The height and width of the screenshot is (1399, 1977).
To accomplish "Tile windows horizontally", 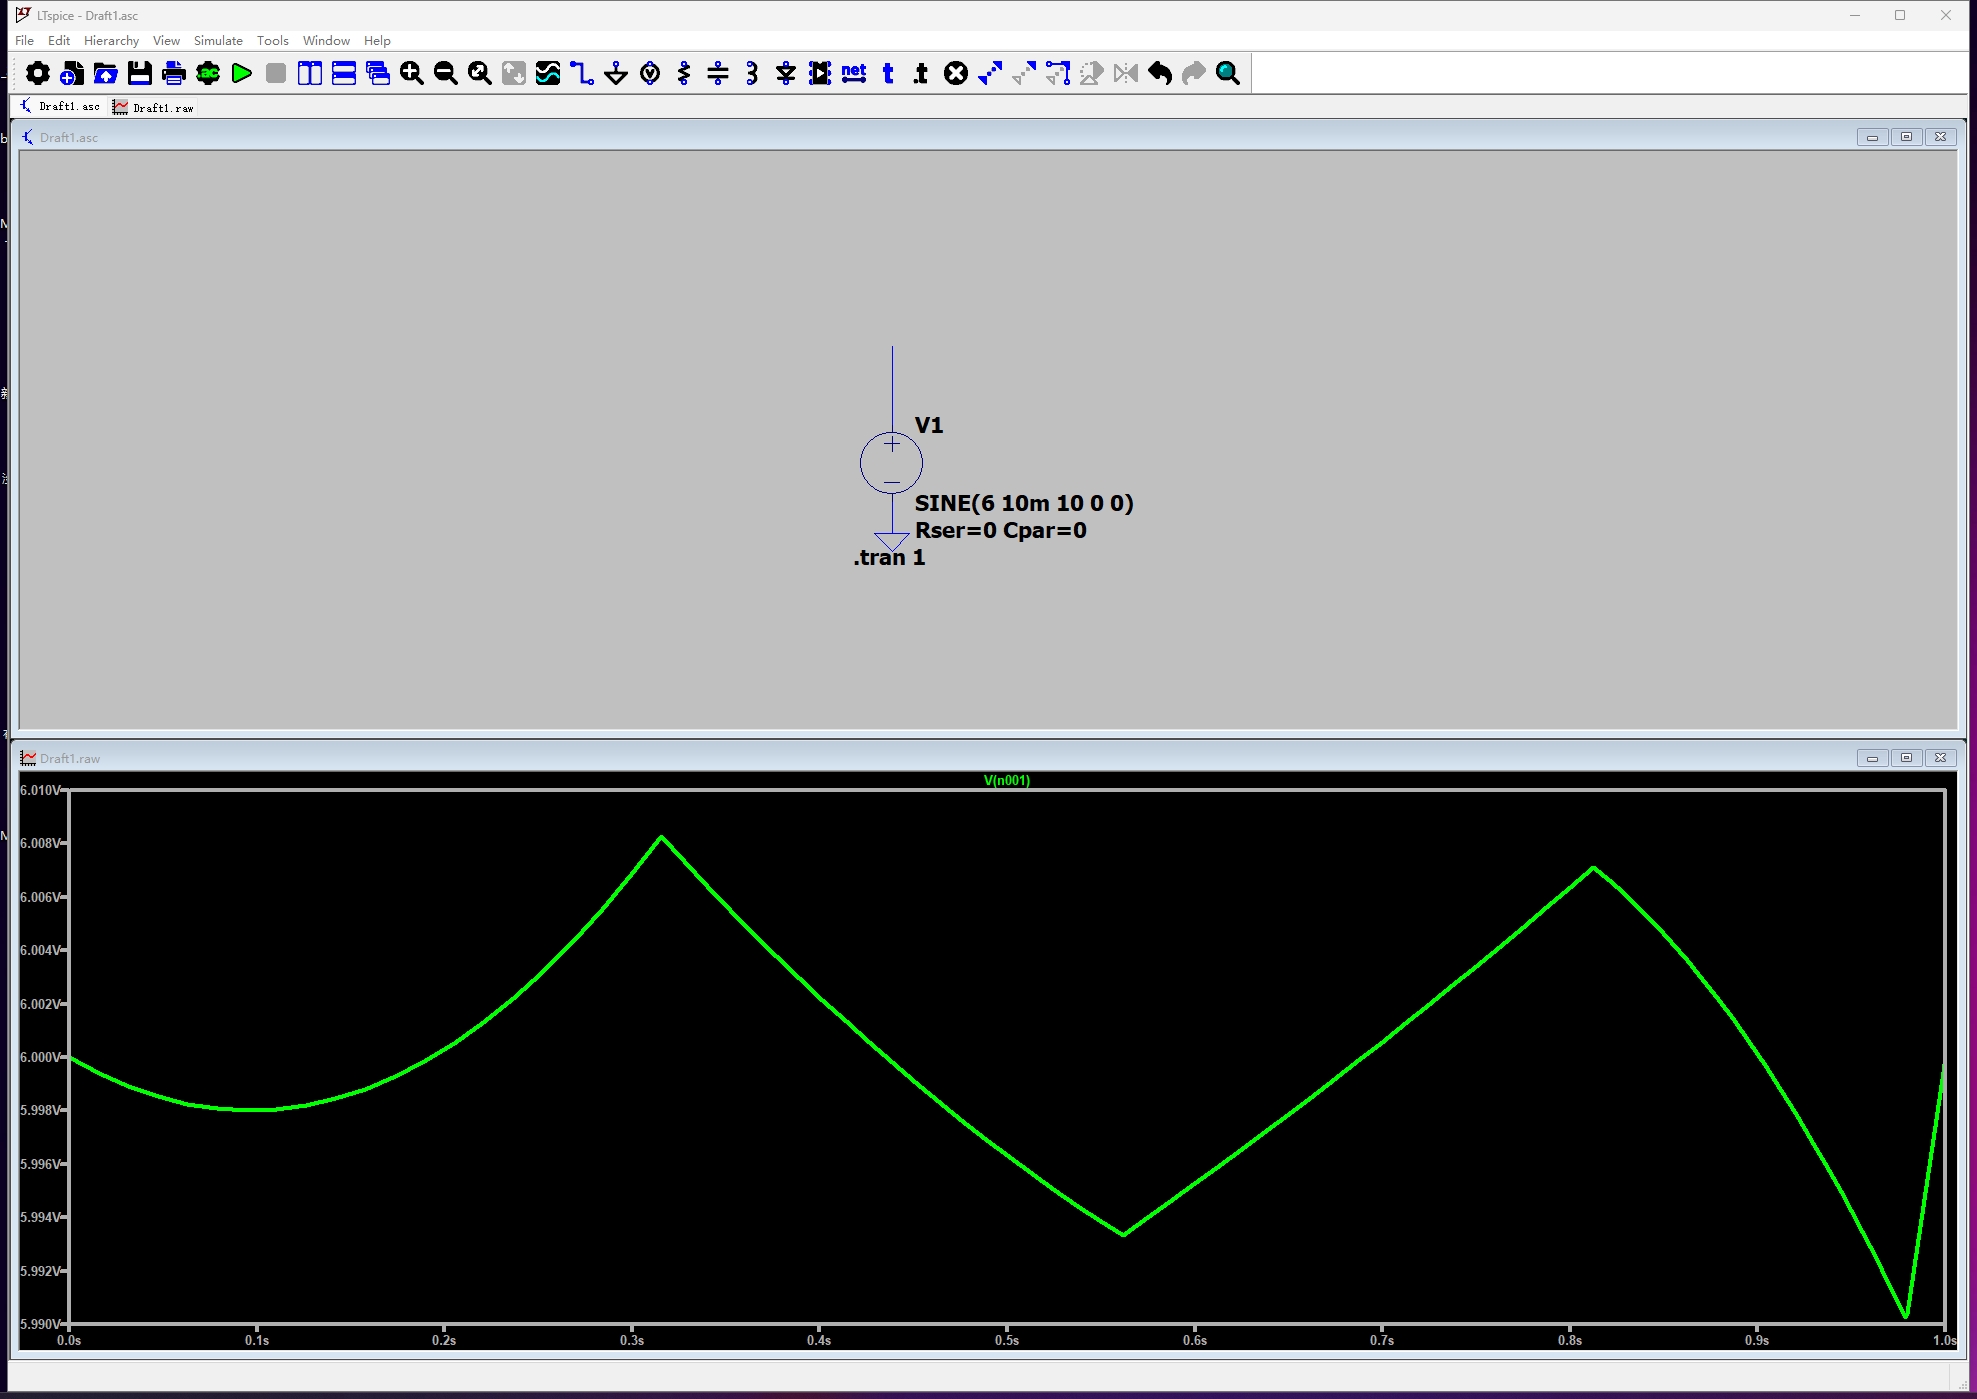I will coord(343,73).
